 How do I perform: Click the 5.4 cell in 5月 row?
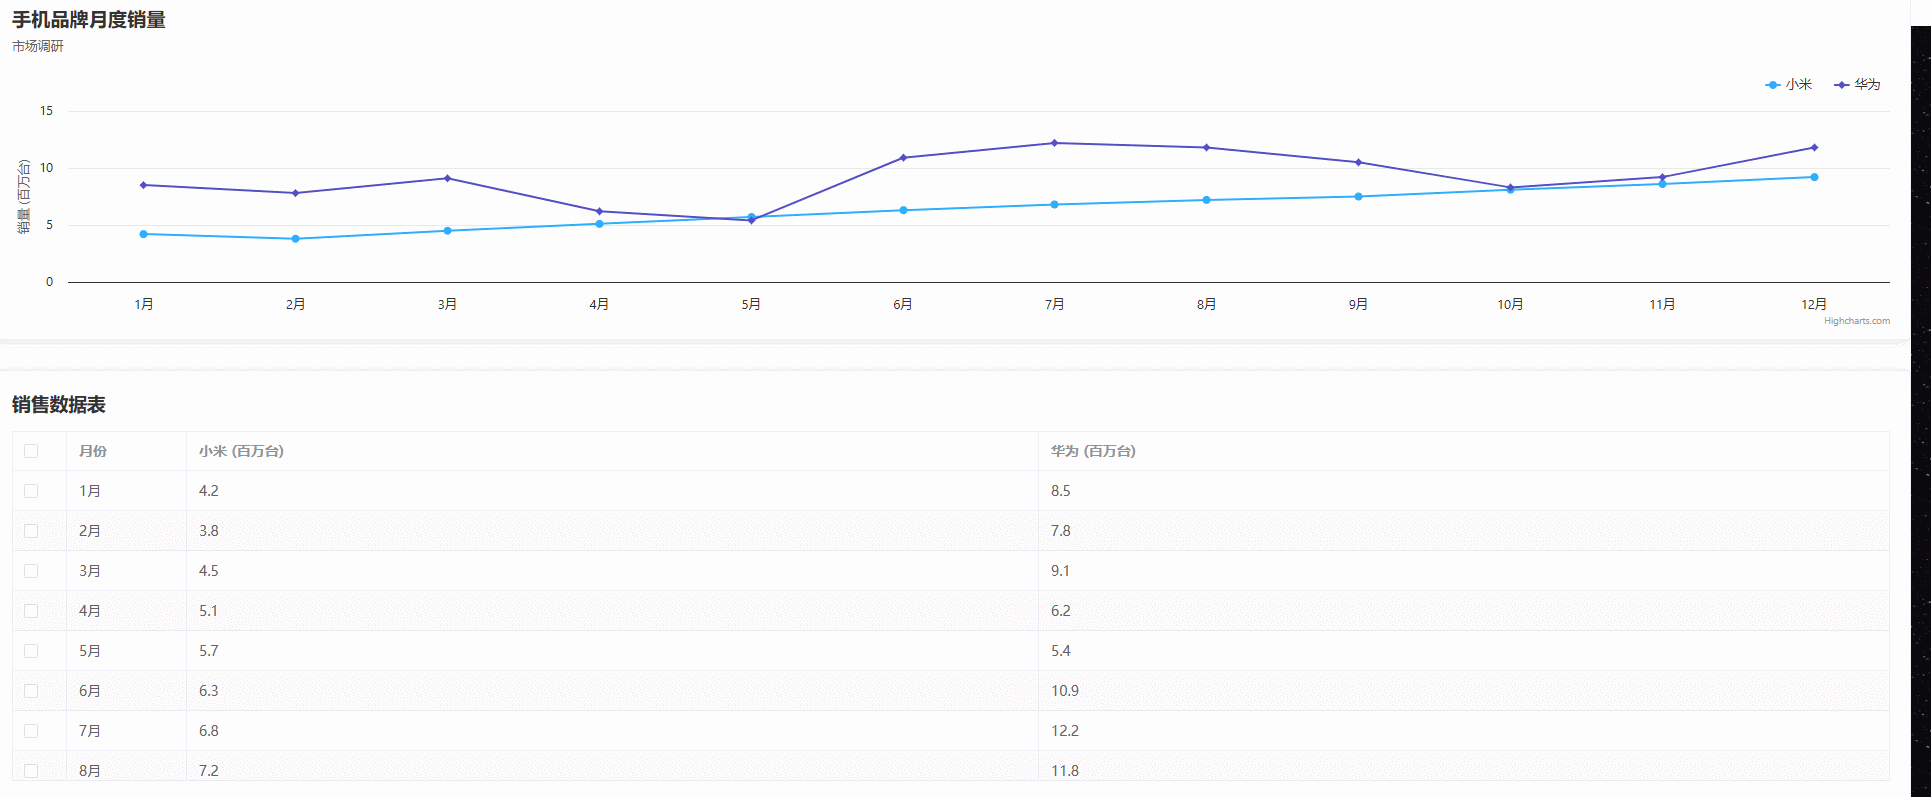(x=1464, y=651)
